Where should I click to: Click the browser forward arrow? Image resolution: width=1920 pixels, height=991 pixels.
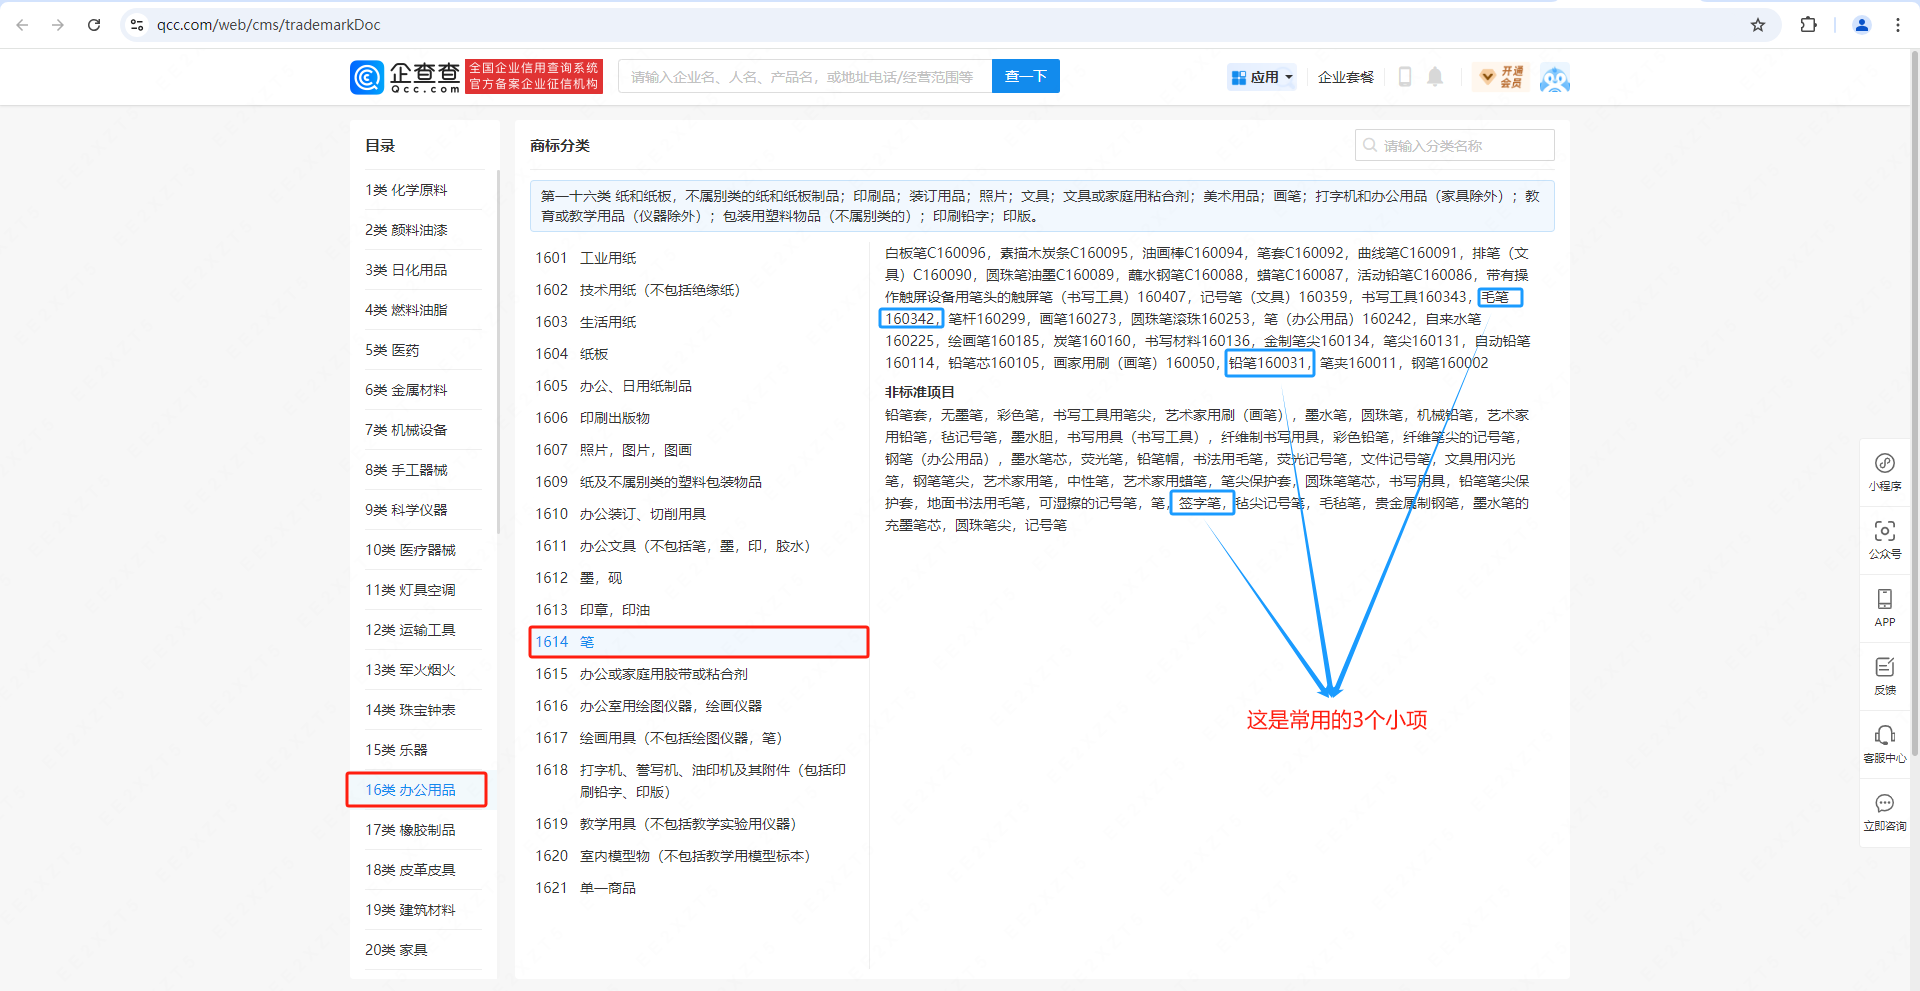(58, 25)
